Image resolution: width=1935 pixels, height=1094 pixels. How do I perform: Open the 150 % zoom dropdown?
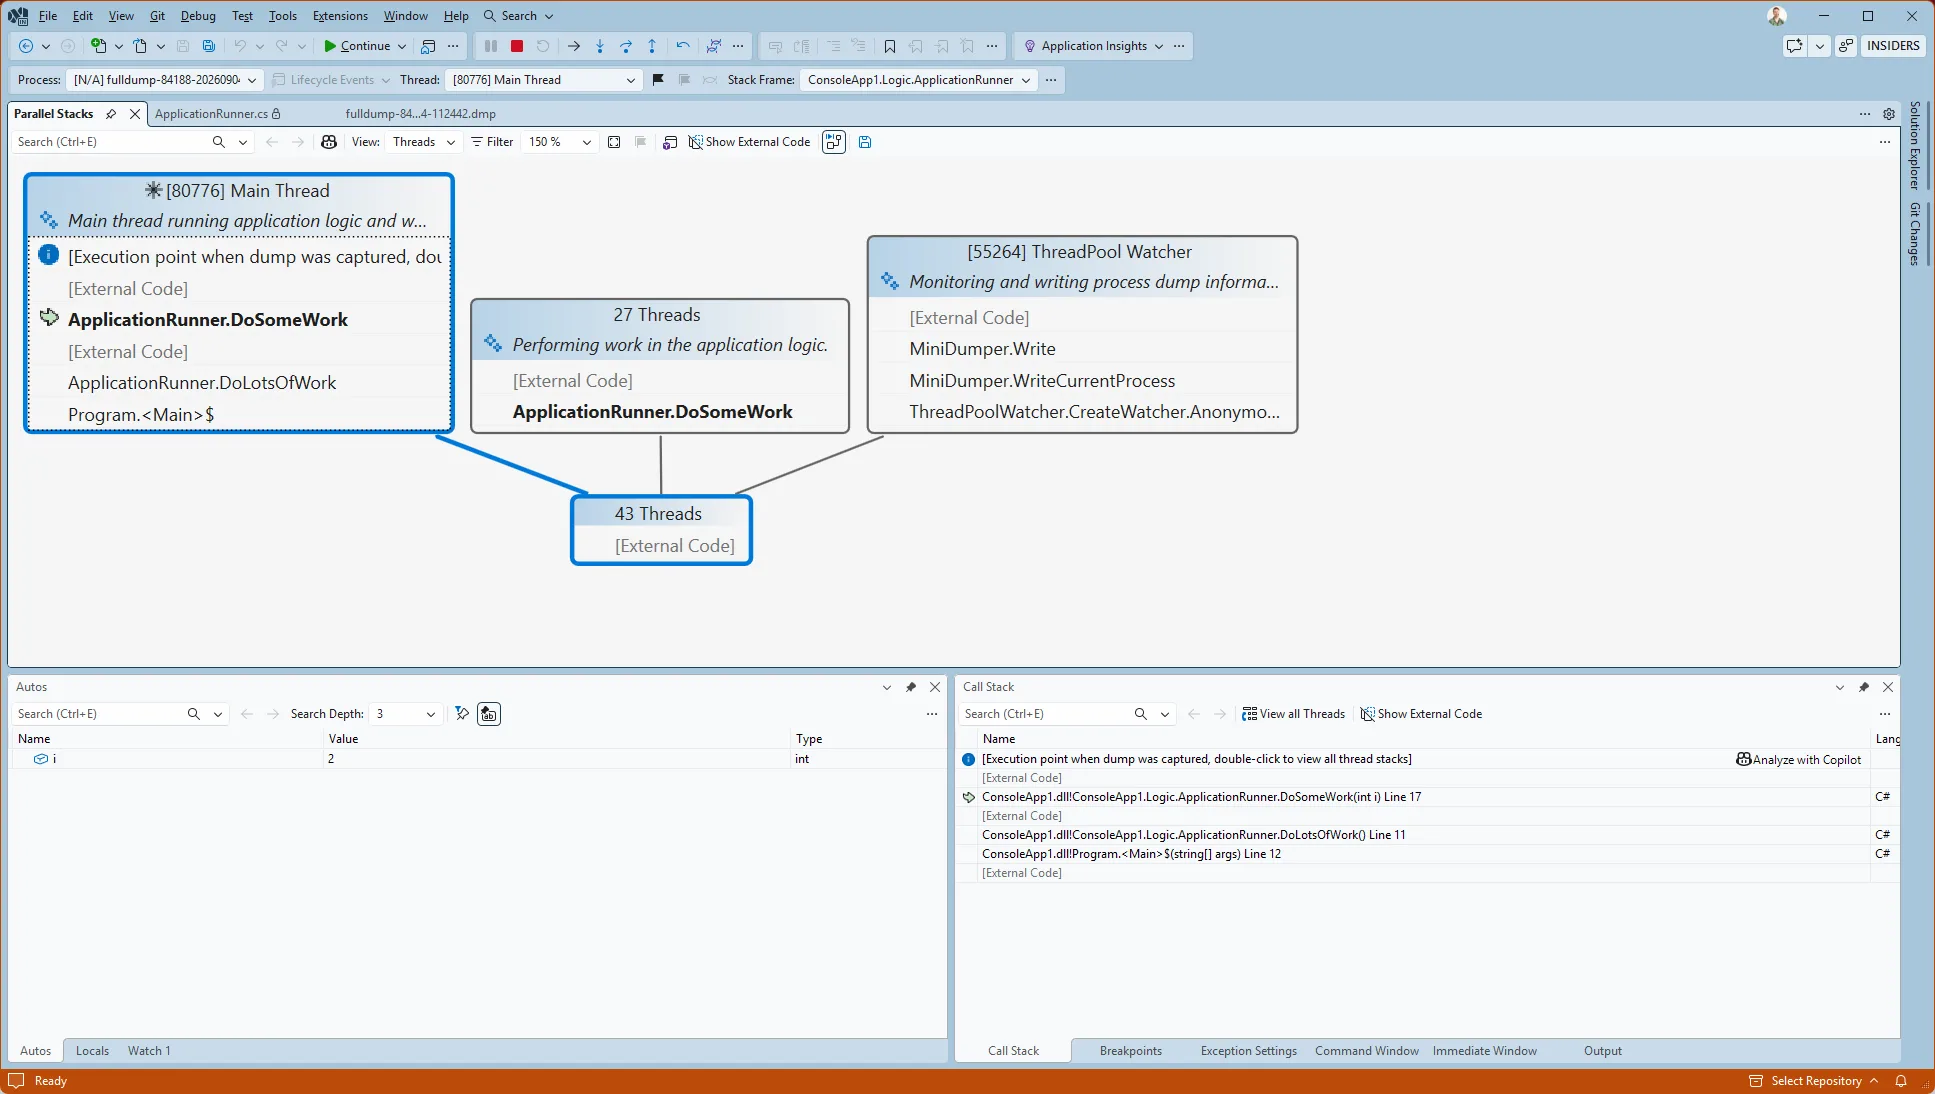(x=560, y=142)
